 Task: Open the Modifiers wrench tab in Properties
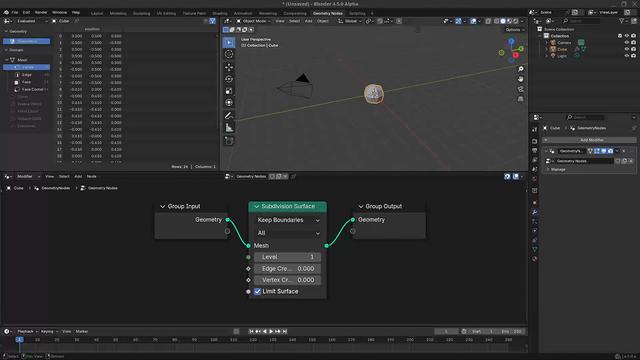point(535,212)
